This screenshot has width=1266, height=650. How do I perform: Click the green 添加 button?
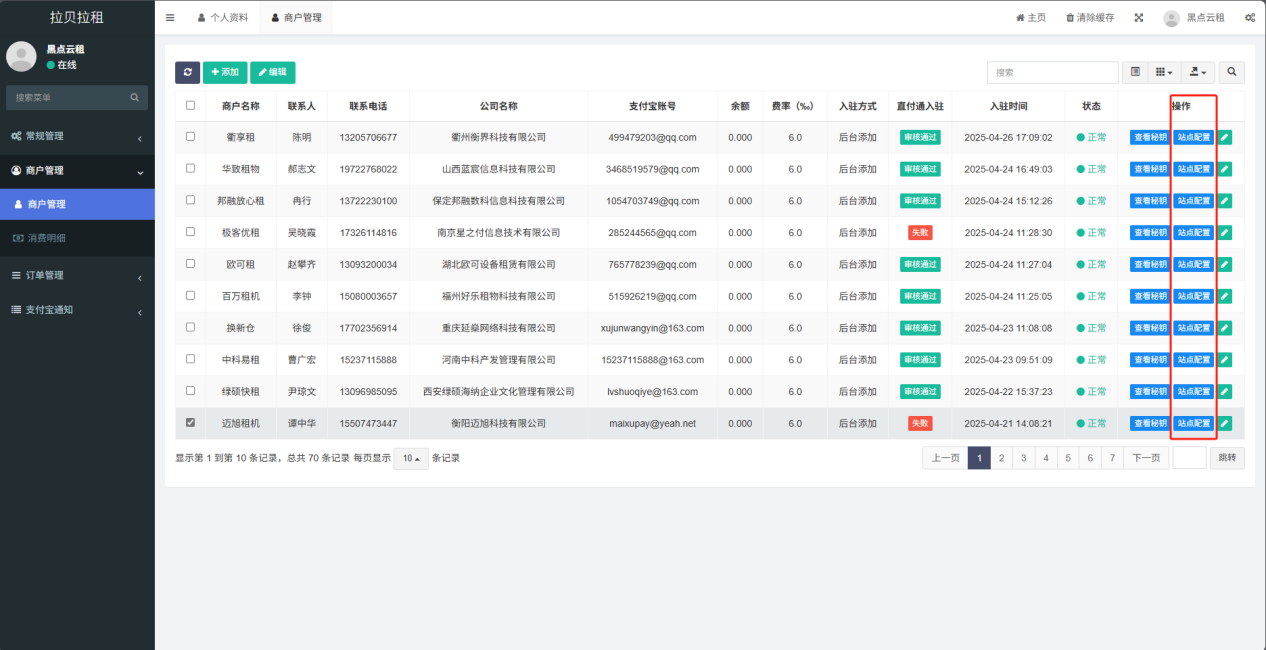225,72
